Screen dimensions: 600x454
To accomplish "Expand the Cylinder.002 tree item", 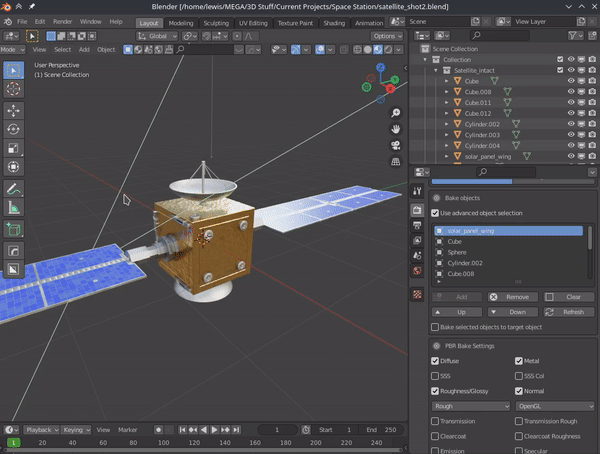I will coord(447,124).
